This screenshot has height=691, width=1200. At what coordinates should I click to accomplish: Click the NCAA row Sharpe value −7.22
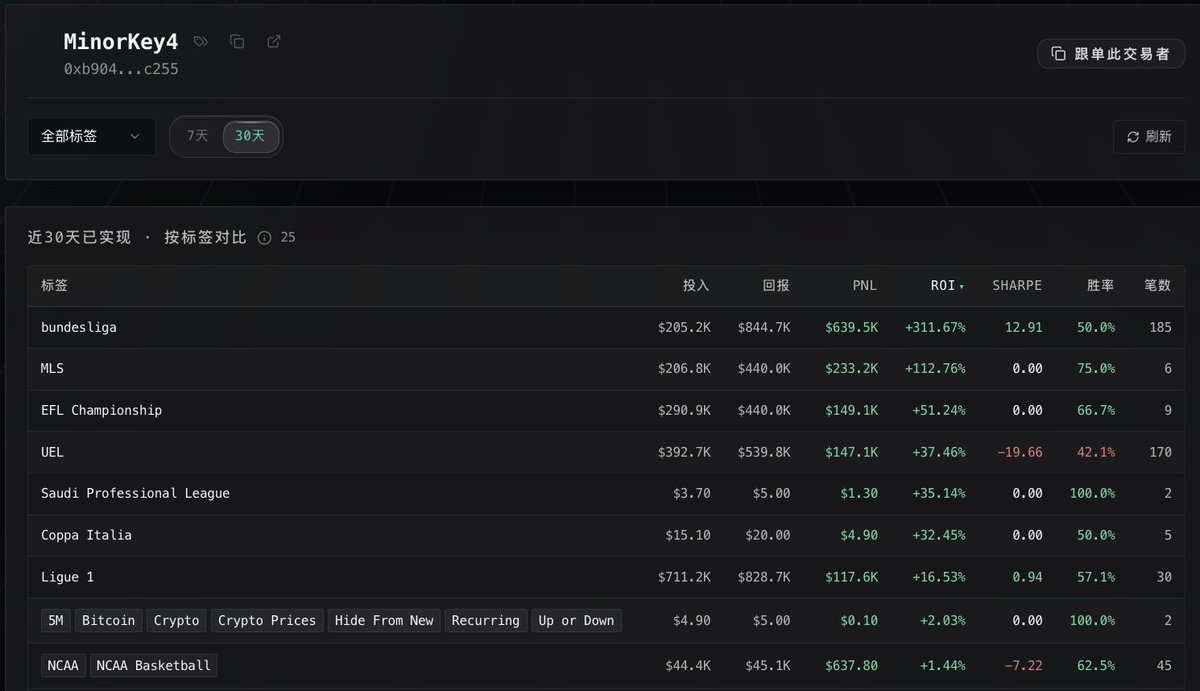[1023, 665]
